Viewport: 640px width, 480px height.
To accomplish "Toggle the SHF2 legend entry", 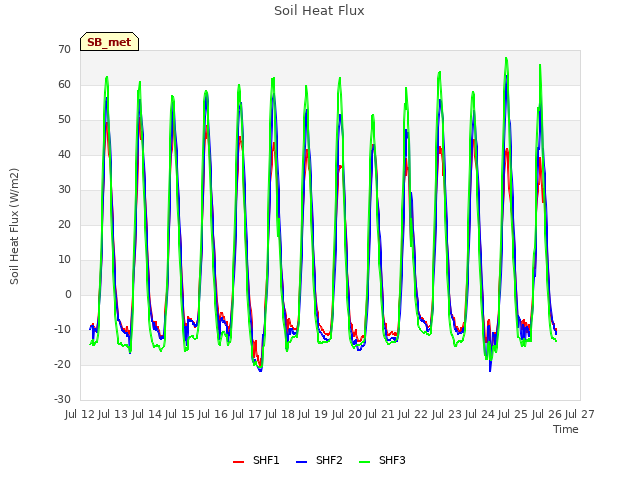I will point(319,460).
